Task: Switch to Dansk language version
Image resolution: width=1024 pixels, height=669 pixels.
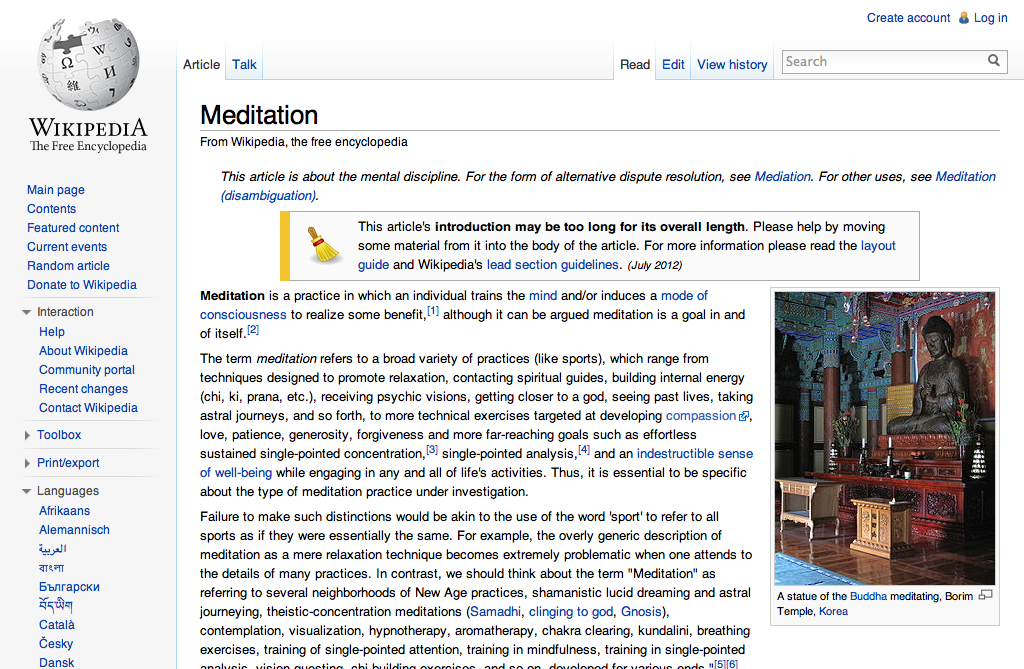Action: tap(56, 662)
